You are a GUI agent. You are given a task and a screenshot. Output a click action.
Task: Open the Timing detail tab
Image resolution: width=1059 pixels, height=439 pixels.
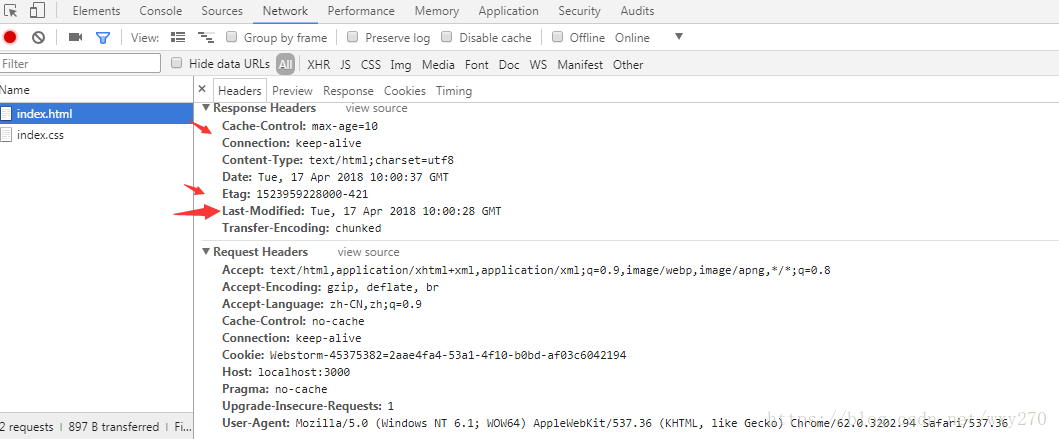tap(454, 91)
